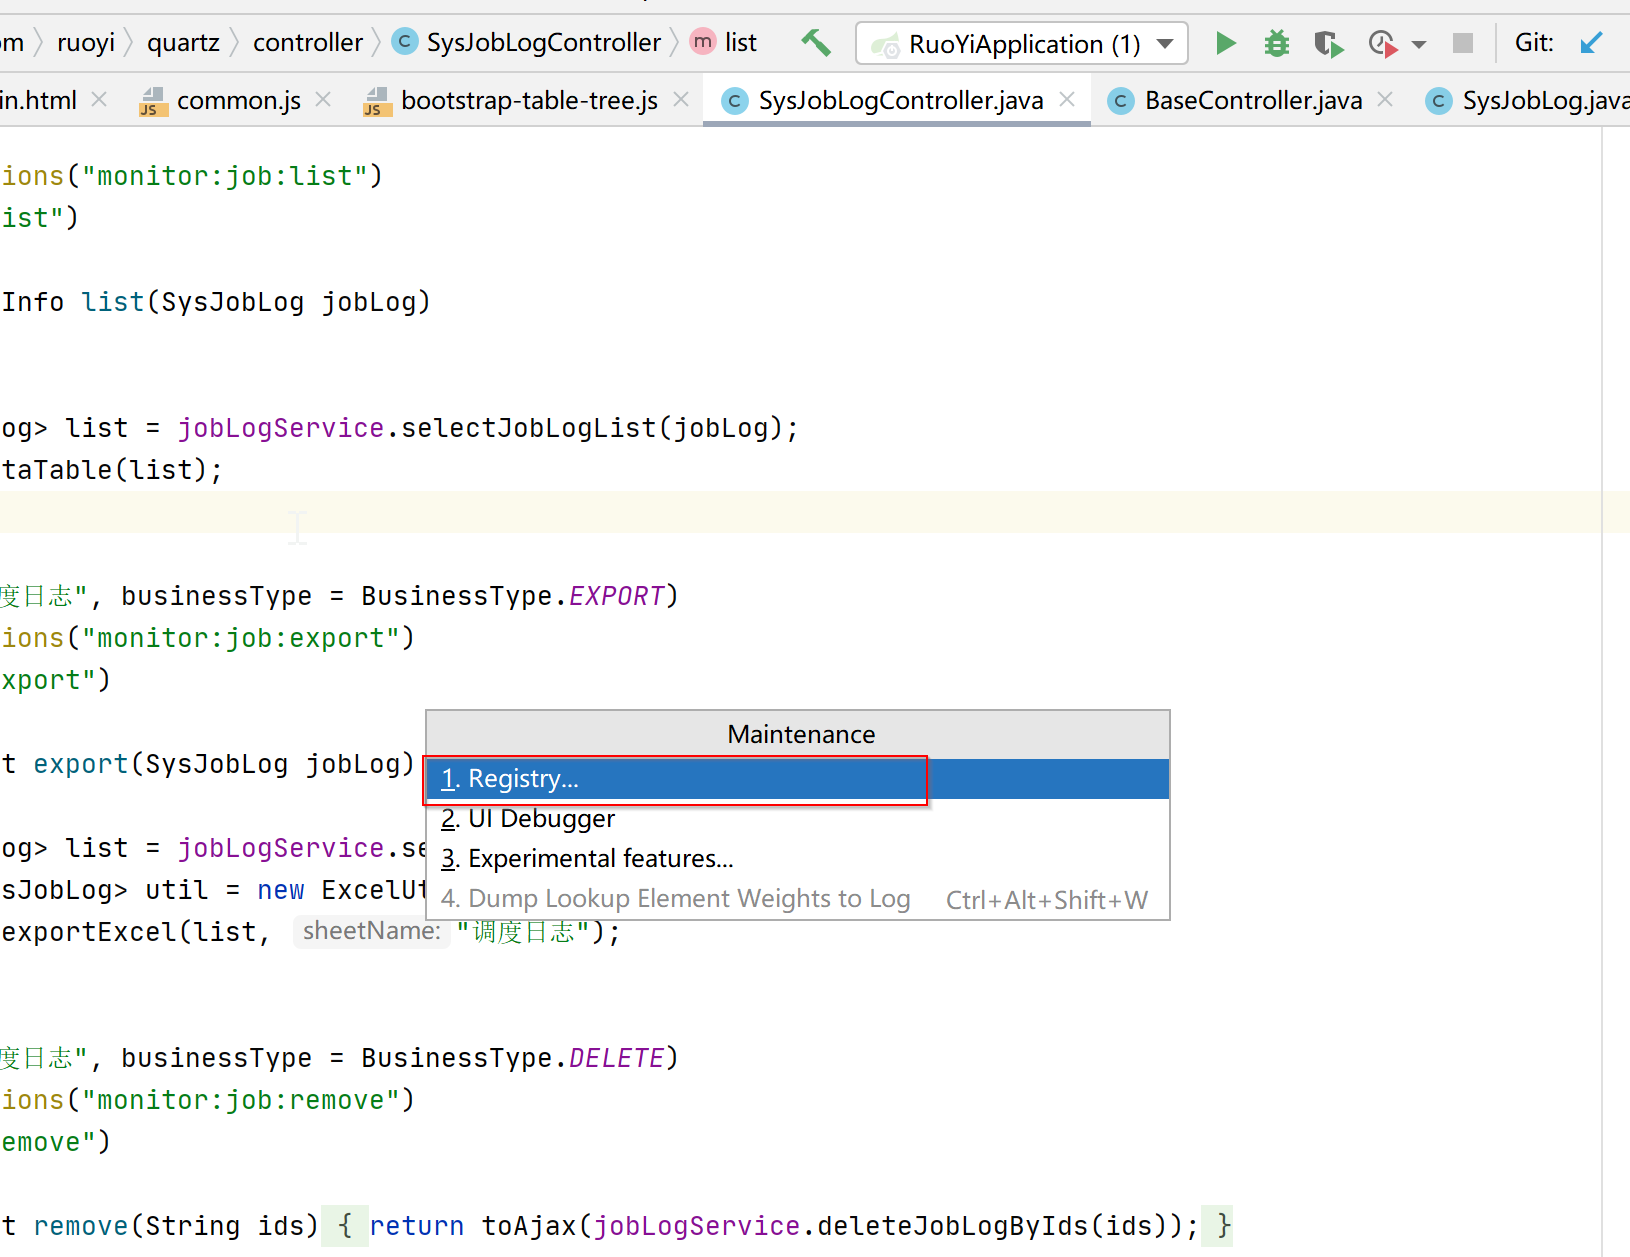Click the export method name

coord(81,764)
